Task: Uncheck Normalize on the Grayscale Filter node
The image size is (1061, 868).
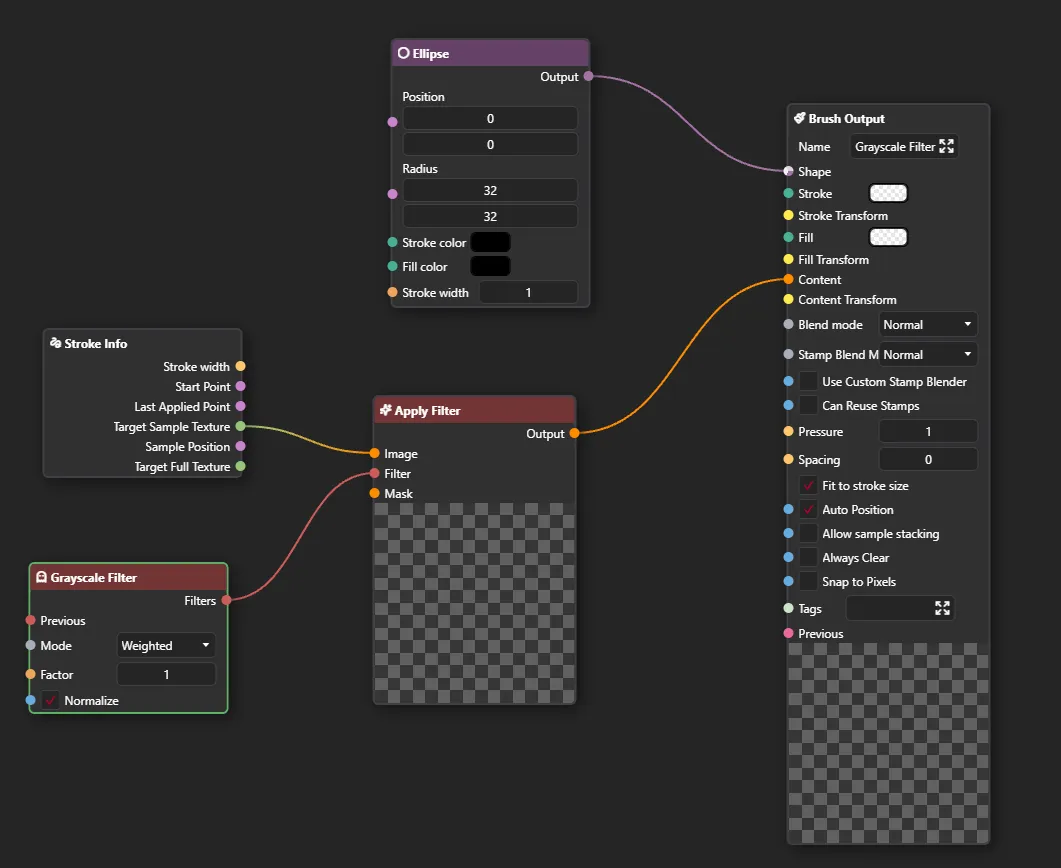Action: pos(51,700)
